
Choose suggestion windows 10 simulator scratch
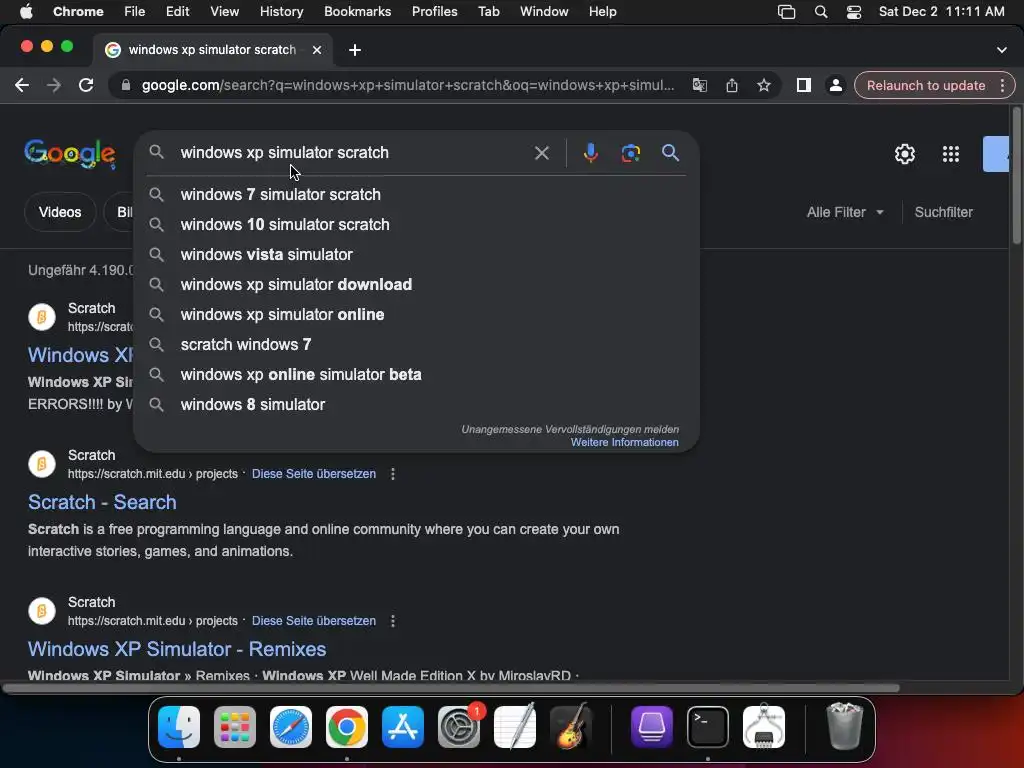click(x=416, y=225)
